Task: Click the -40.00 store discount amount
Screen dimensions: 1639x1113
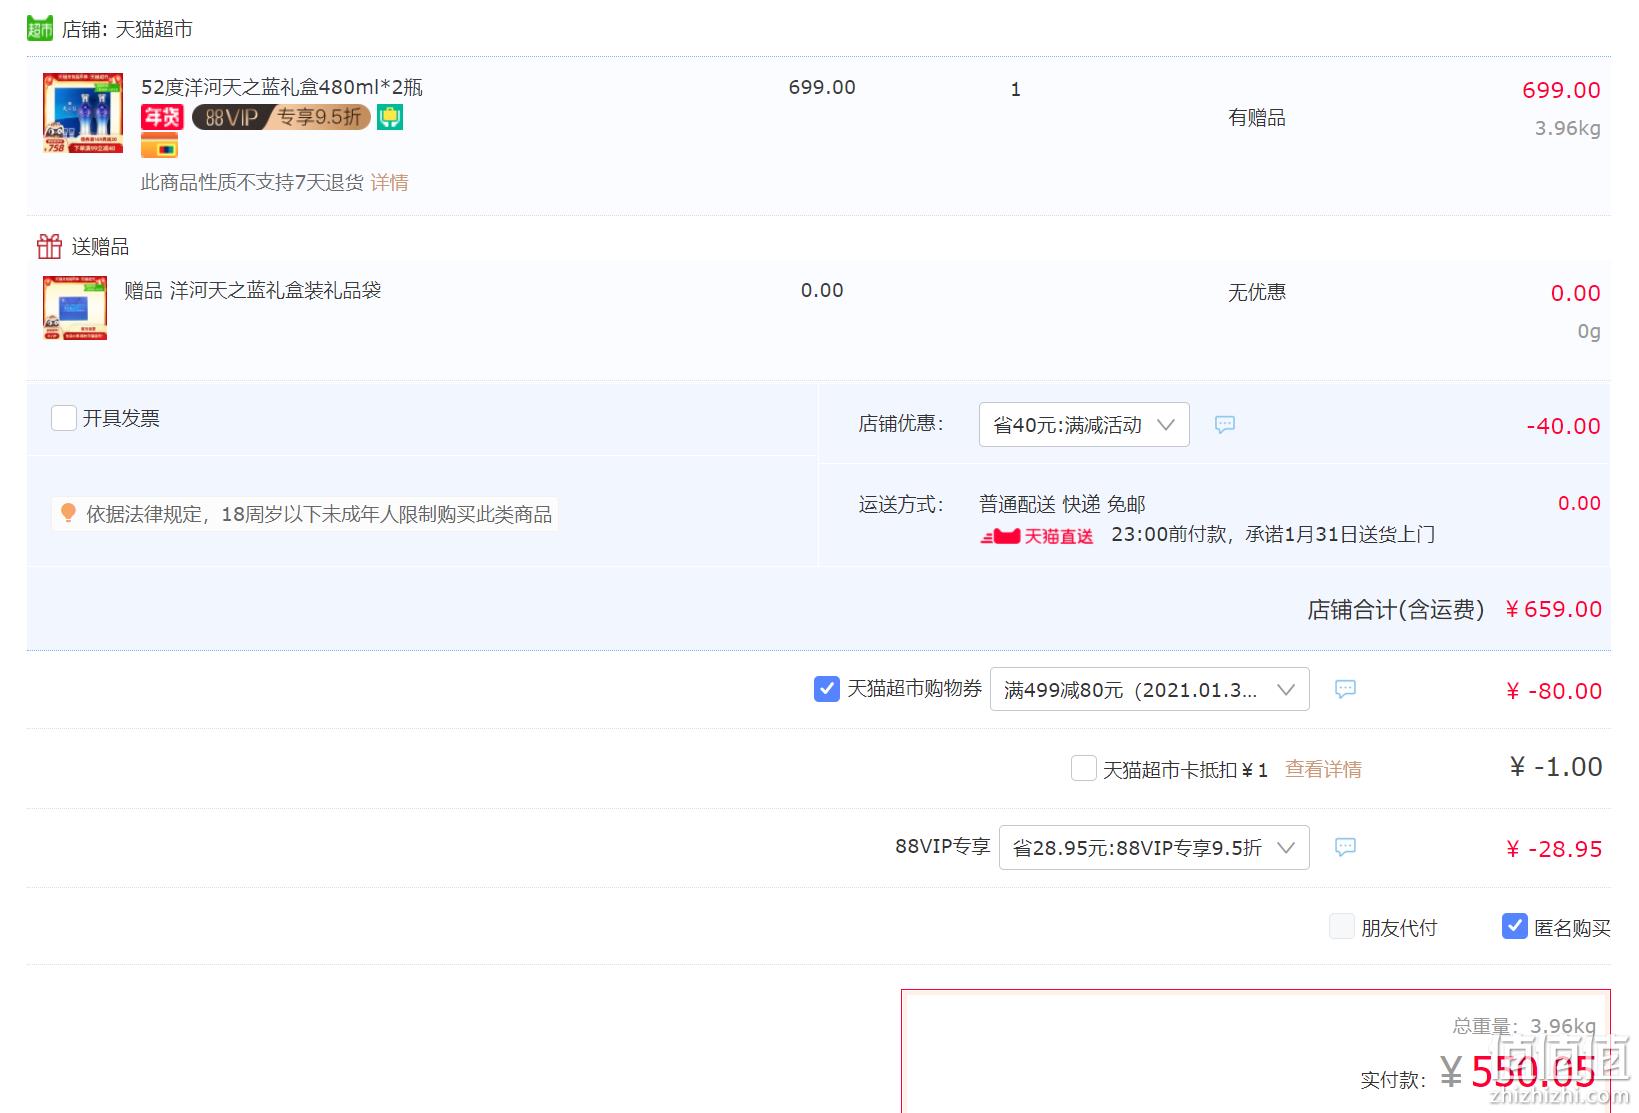Action: [x=1563, y=426]
